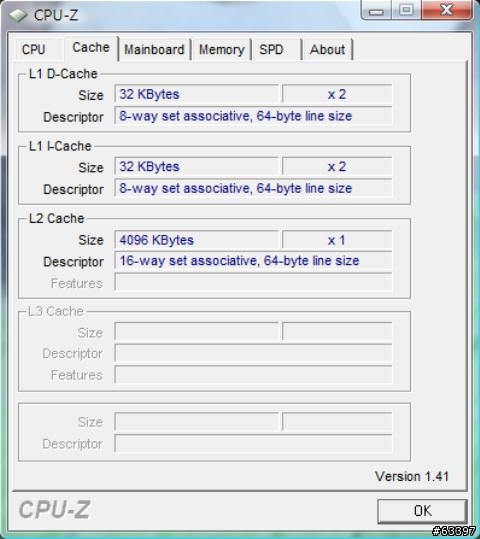480x539 pixels.
Task: Maximize the CPU-Z window
Action: click(406, 10)
